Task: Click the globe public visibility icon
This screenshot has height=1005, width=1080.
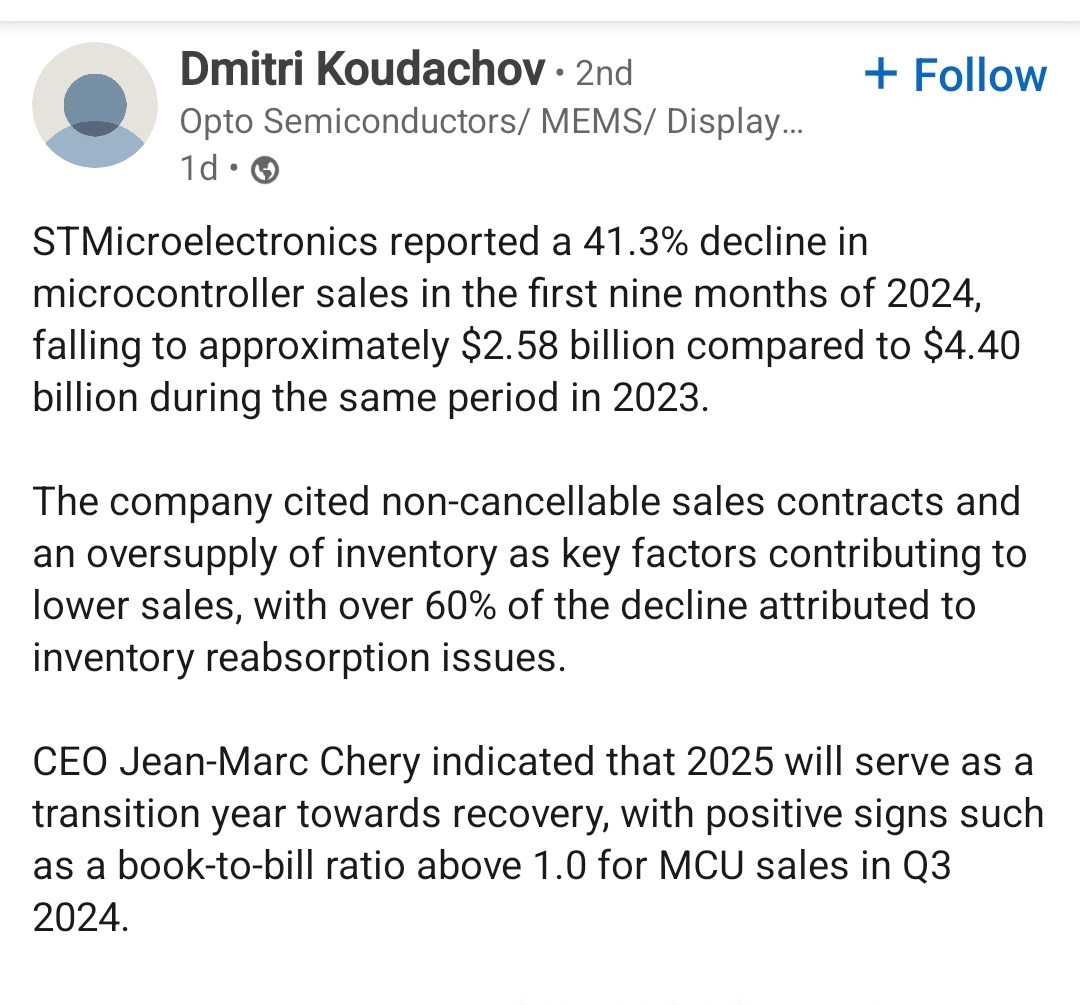Action: point(264,171)
